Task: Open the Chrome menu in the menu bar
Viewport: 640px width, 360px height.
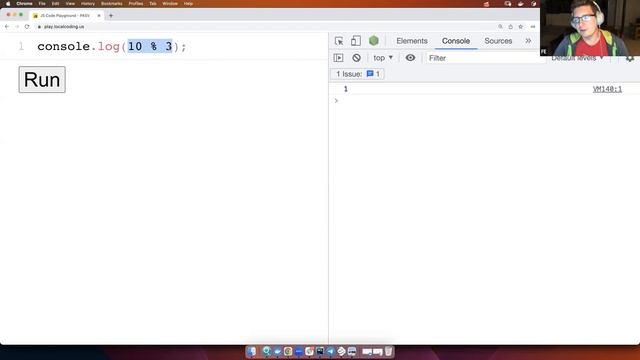Action: click(24, 3)
